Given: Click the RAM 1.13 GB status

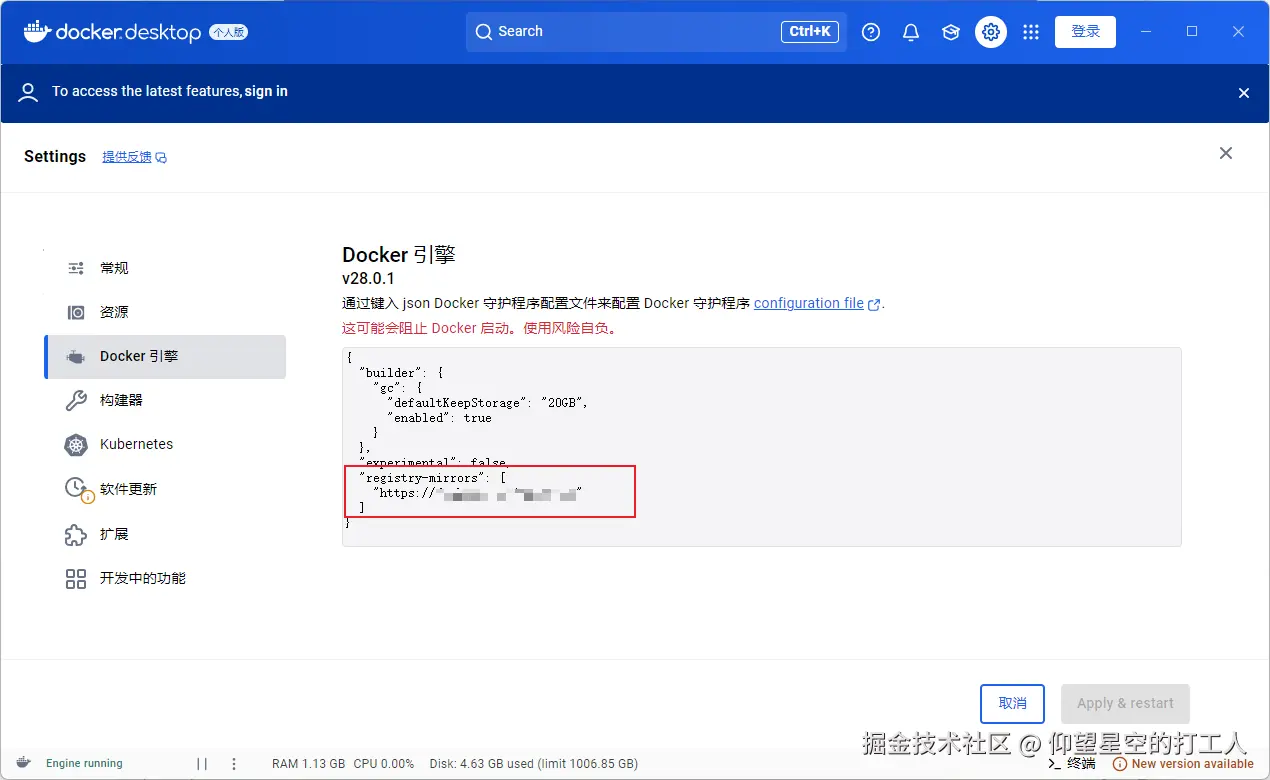Looking at the screenshot, I should click(308, 764).
